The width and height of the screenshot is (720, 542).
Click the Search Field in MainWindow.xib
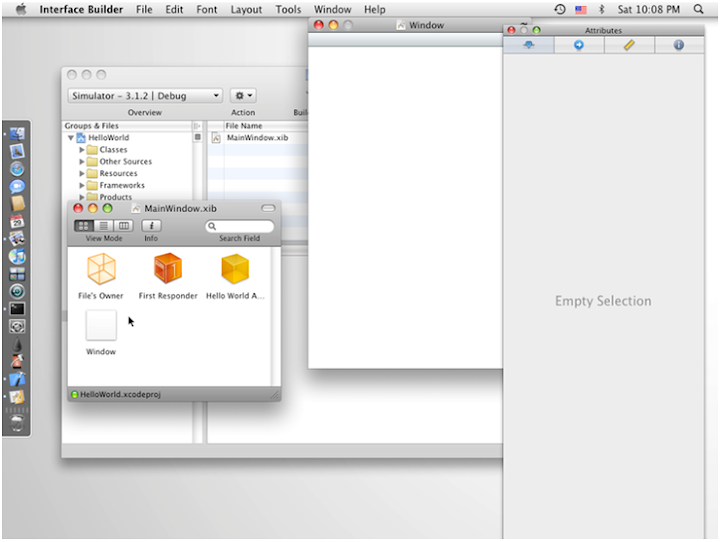pos(240,227)
